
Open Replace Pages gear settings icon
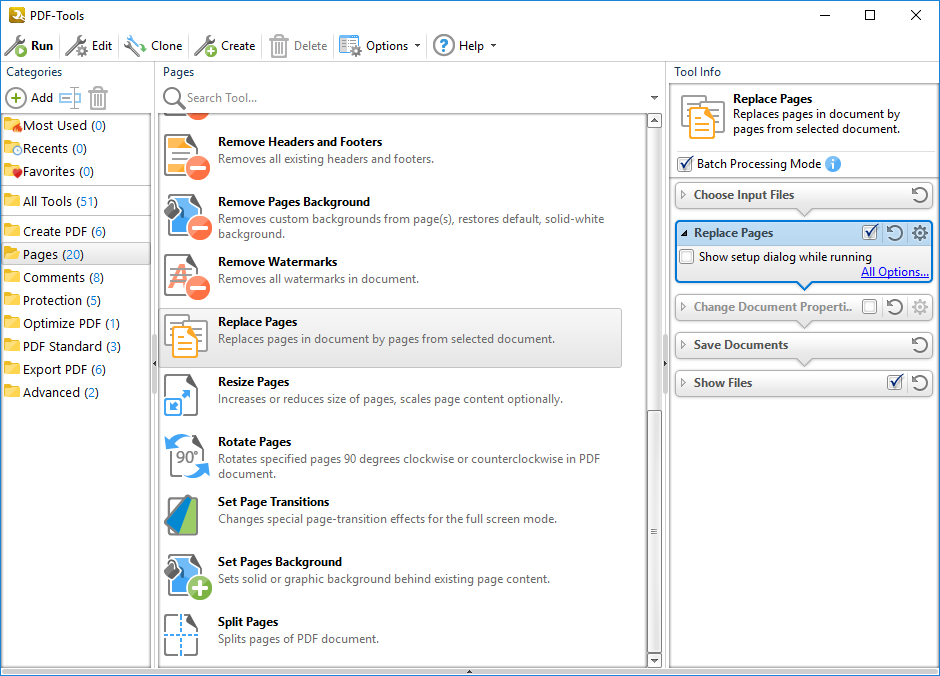click(920, 233)
